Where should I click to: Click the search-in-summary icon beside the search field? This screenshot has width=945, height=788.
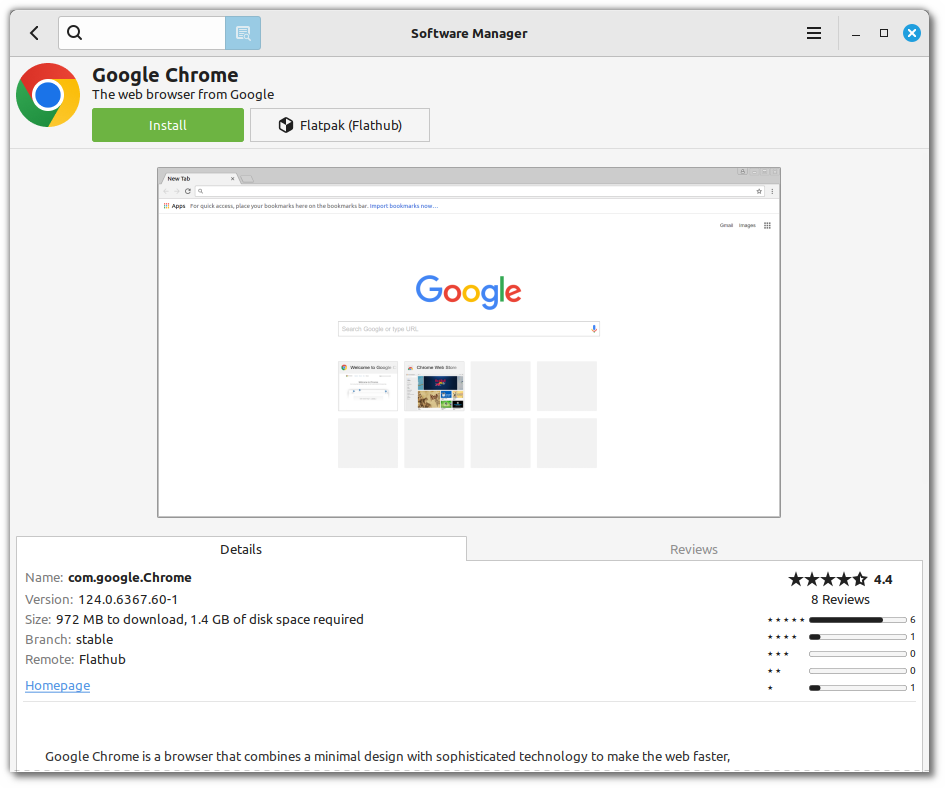coord(243,33)
